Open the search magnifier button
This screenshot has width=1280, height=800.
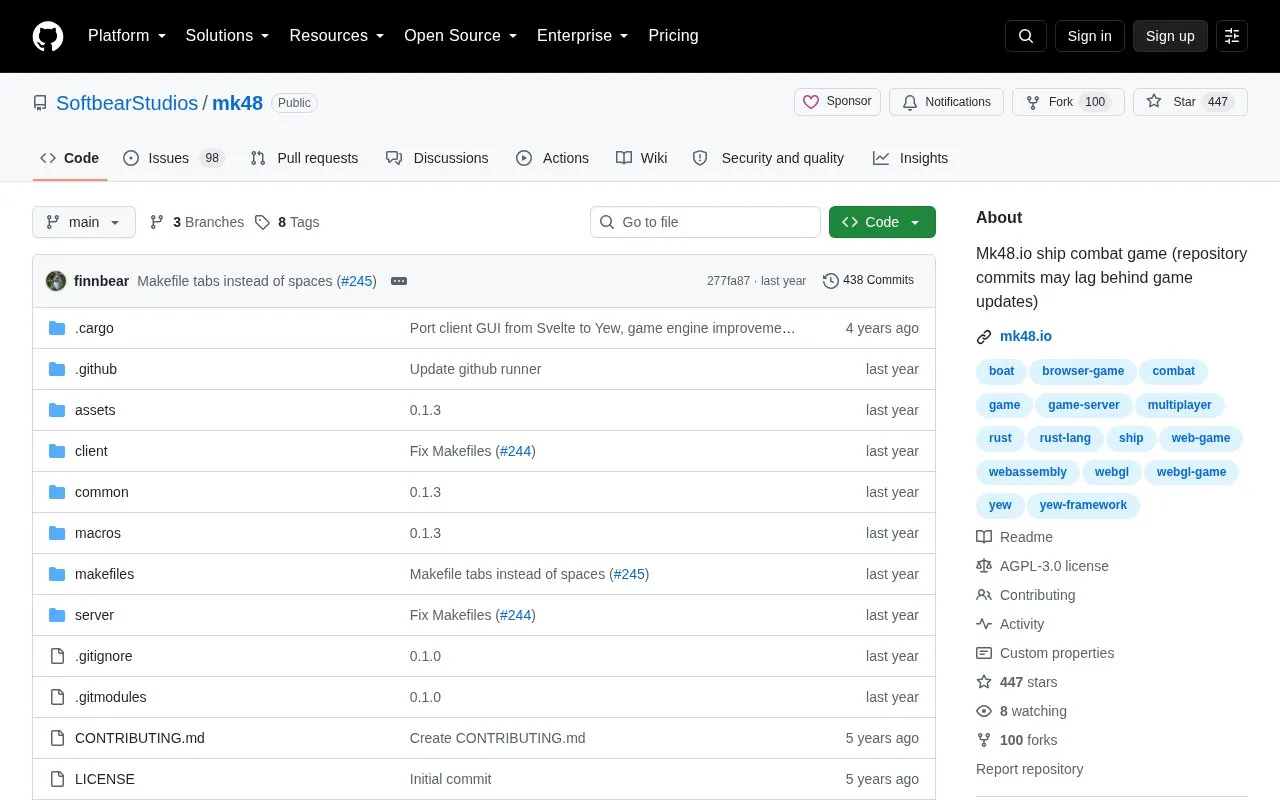coord(1026,36)
